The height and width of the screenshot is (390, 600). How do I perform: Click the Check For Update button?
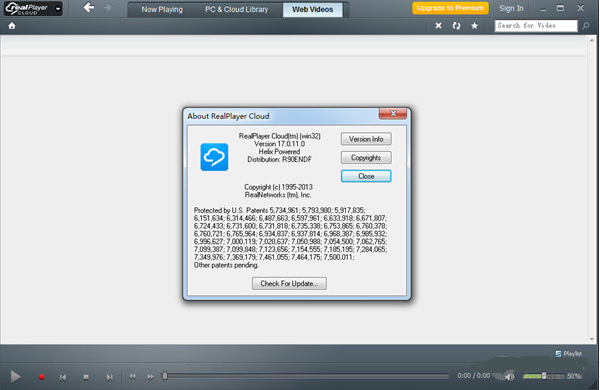(289, 284)
